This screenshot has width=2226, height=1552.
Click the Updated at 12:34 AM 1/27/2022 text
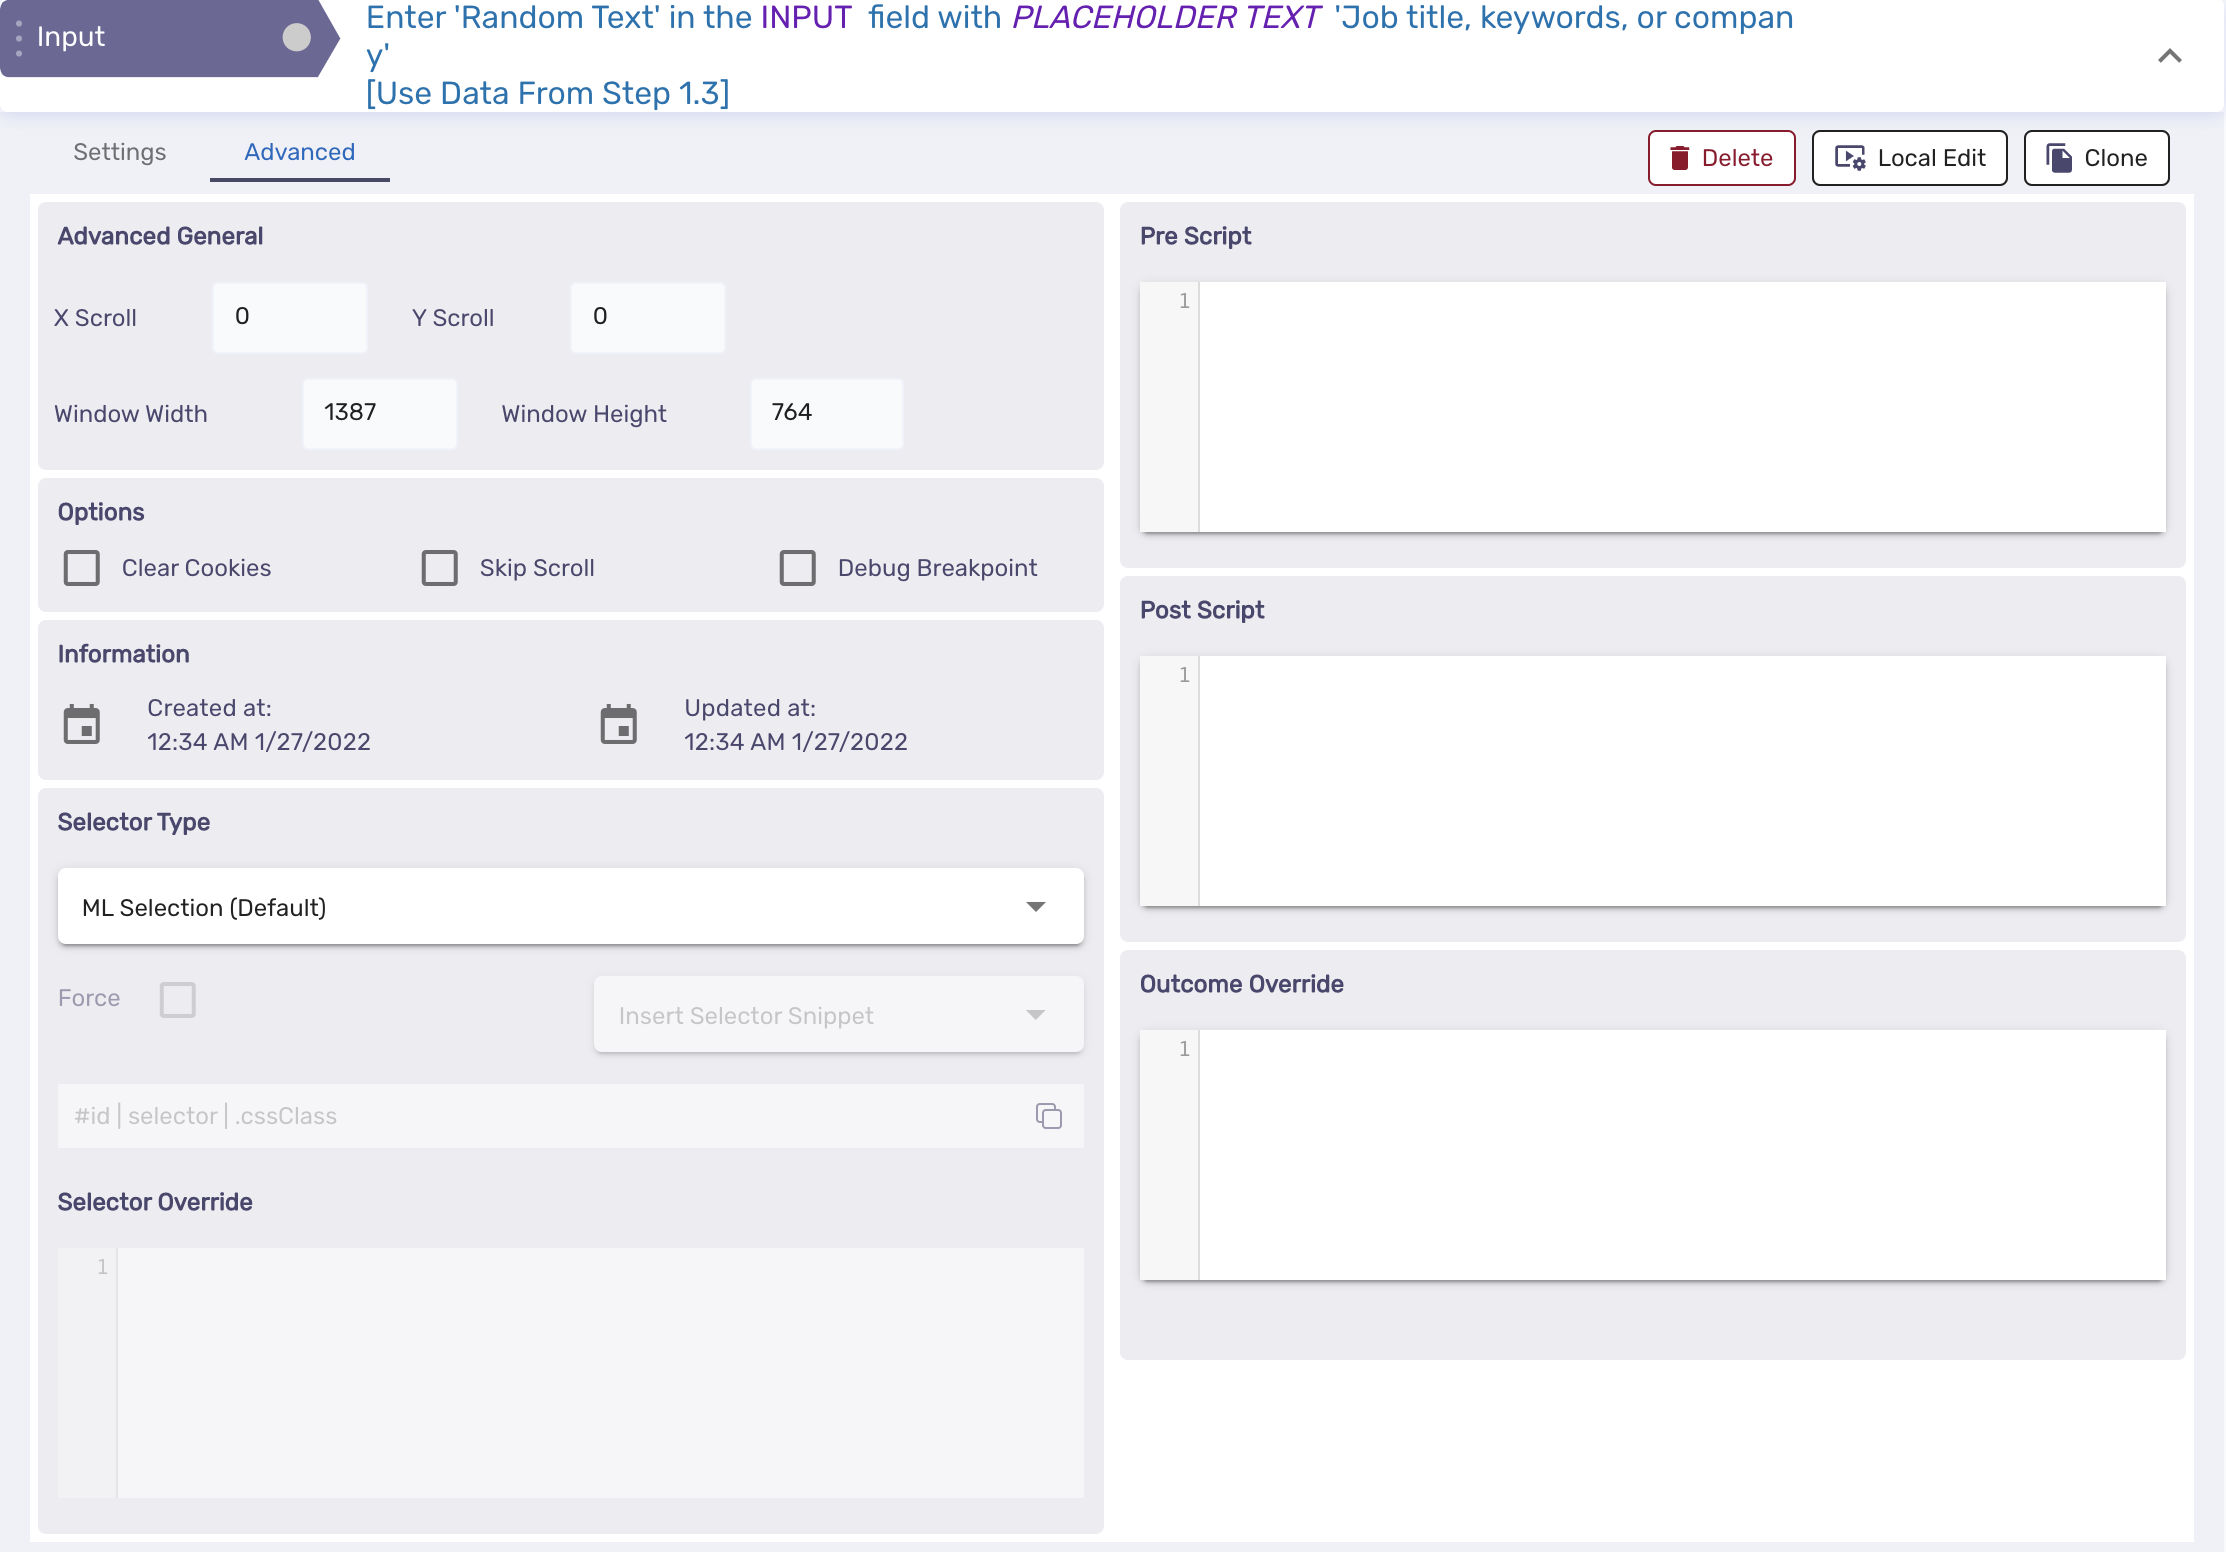[796, 725]
